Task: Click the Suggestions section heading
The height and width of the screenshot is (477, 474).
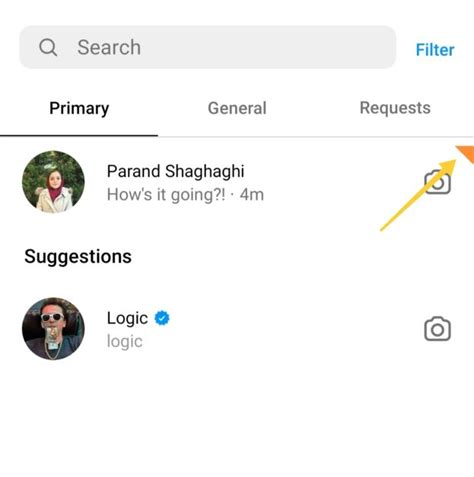Action: tap(78, 257)
